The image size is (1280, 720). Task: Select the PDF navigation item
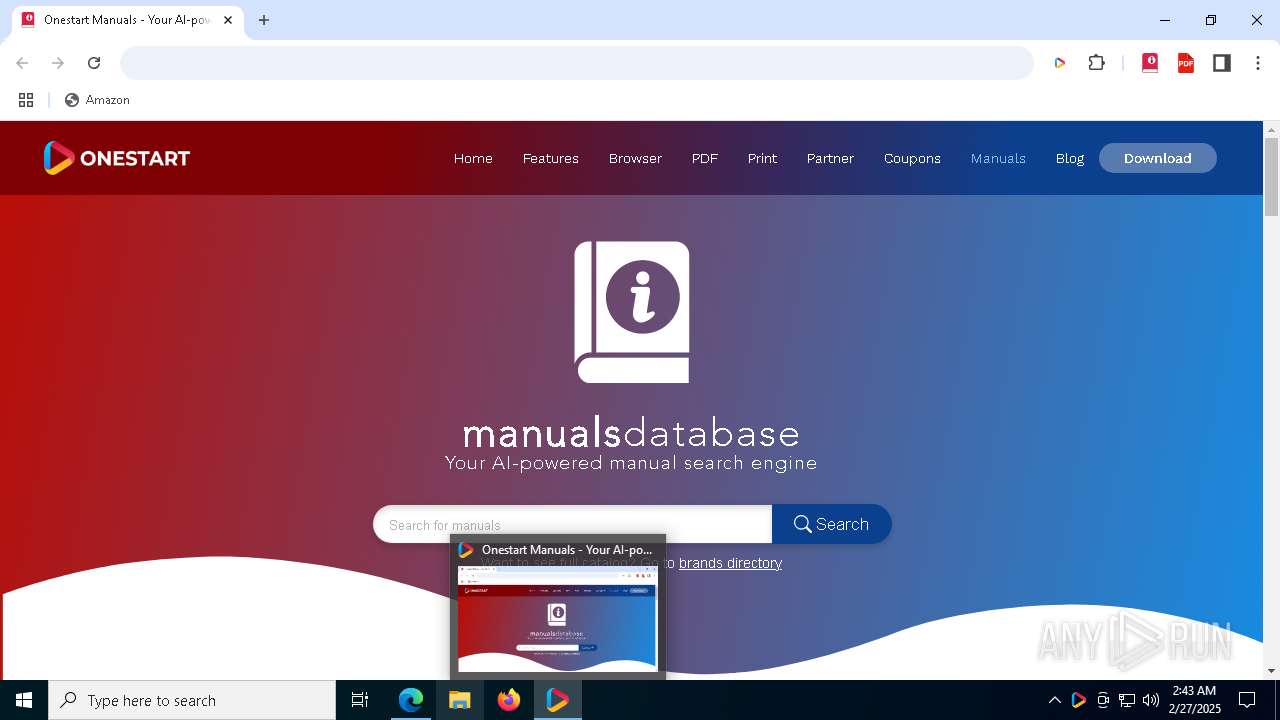coord(705,158)
